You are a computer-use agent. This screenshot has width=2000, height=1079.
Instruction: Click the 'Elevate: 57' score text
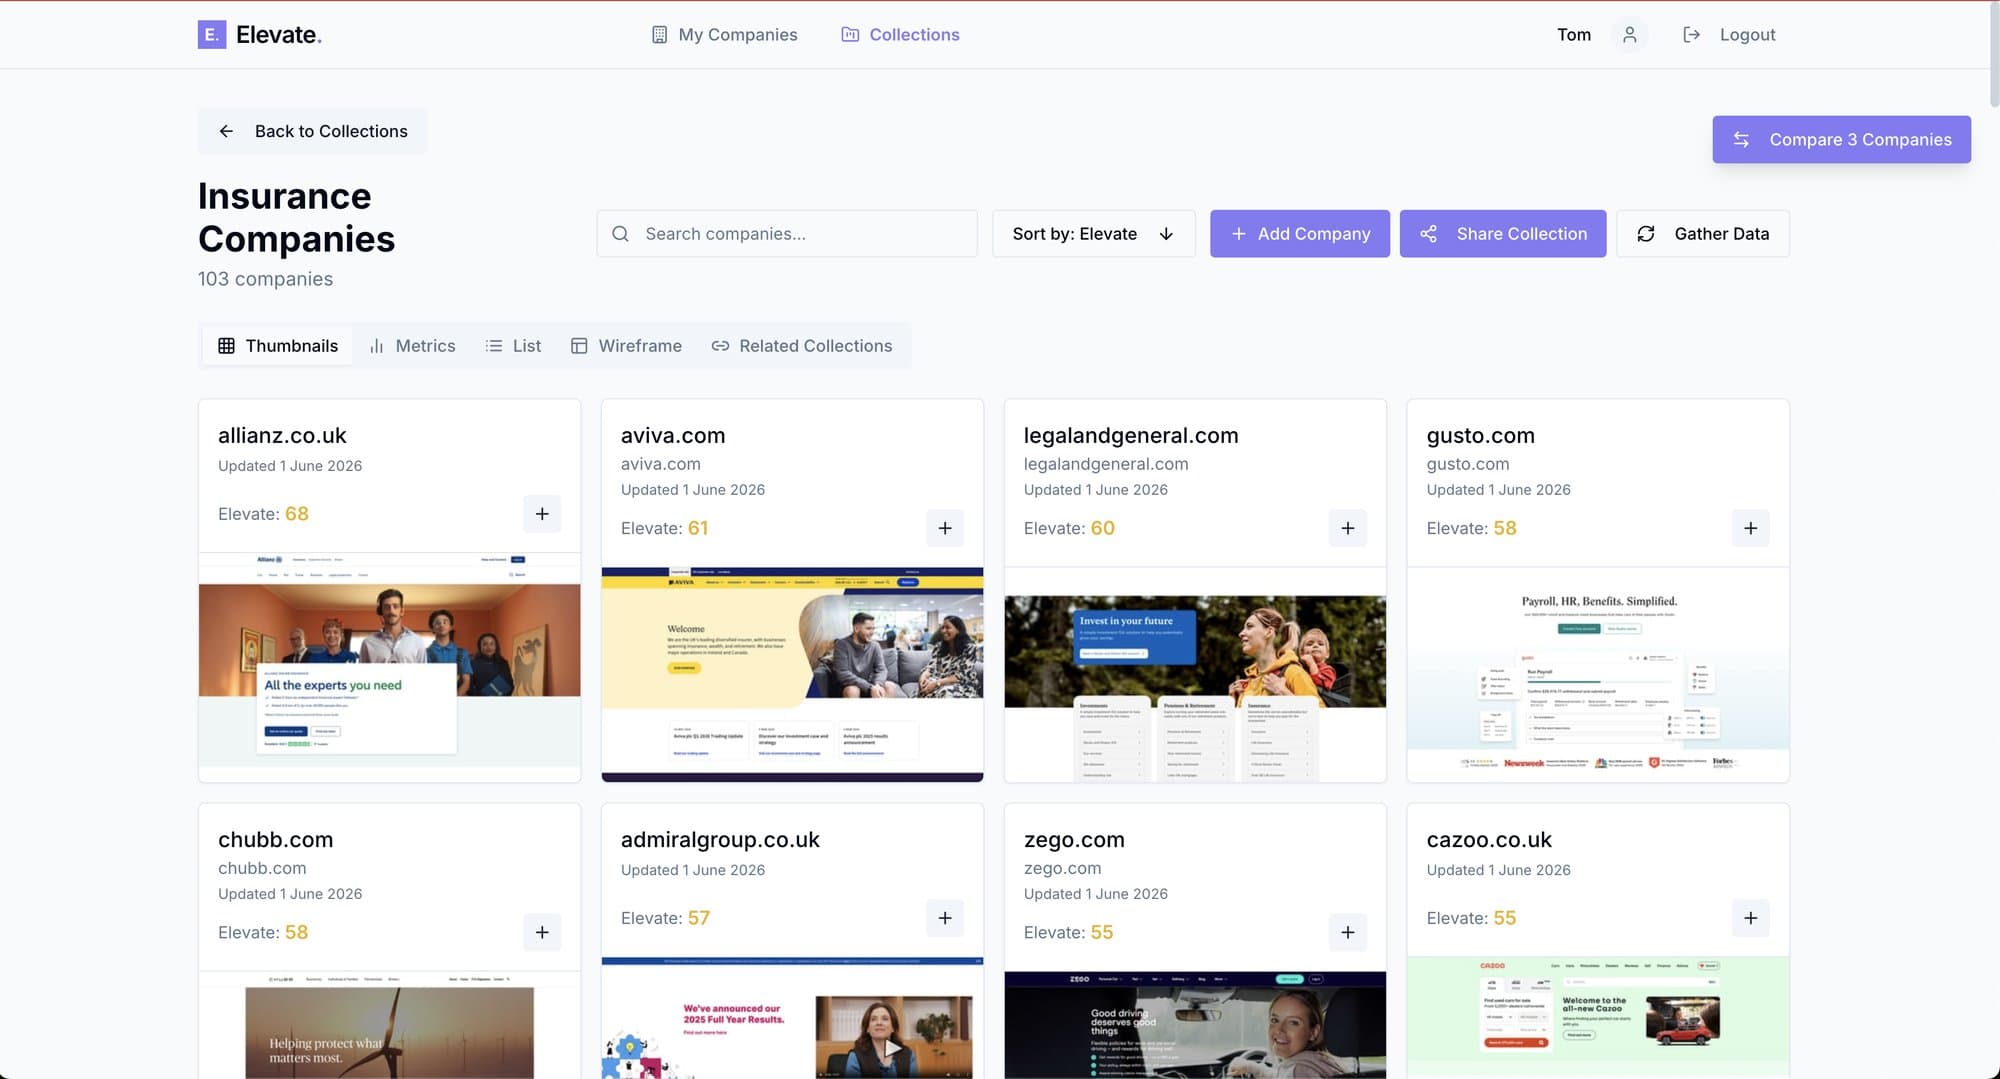[665, 918]
